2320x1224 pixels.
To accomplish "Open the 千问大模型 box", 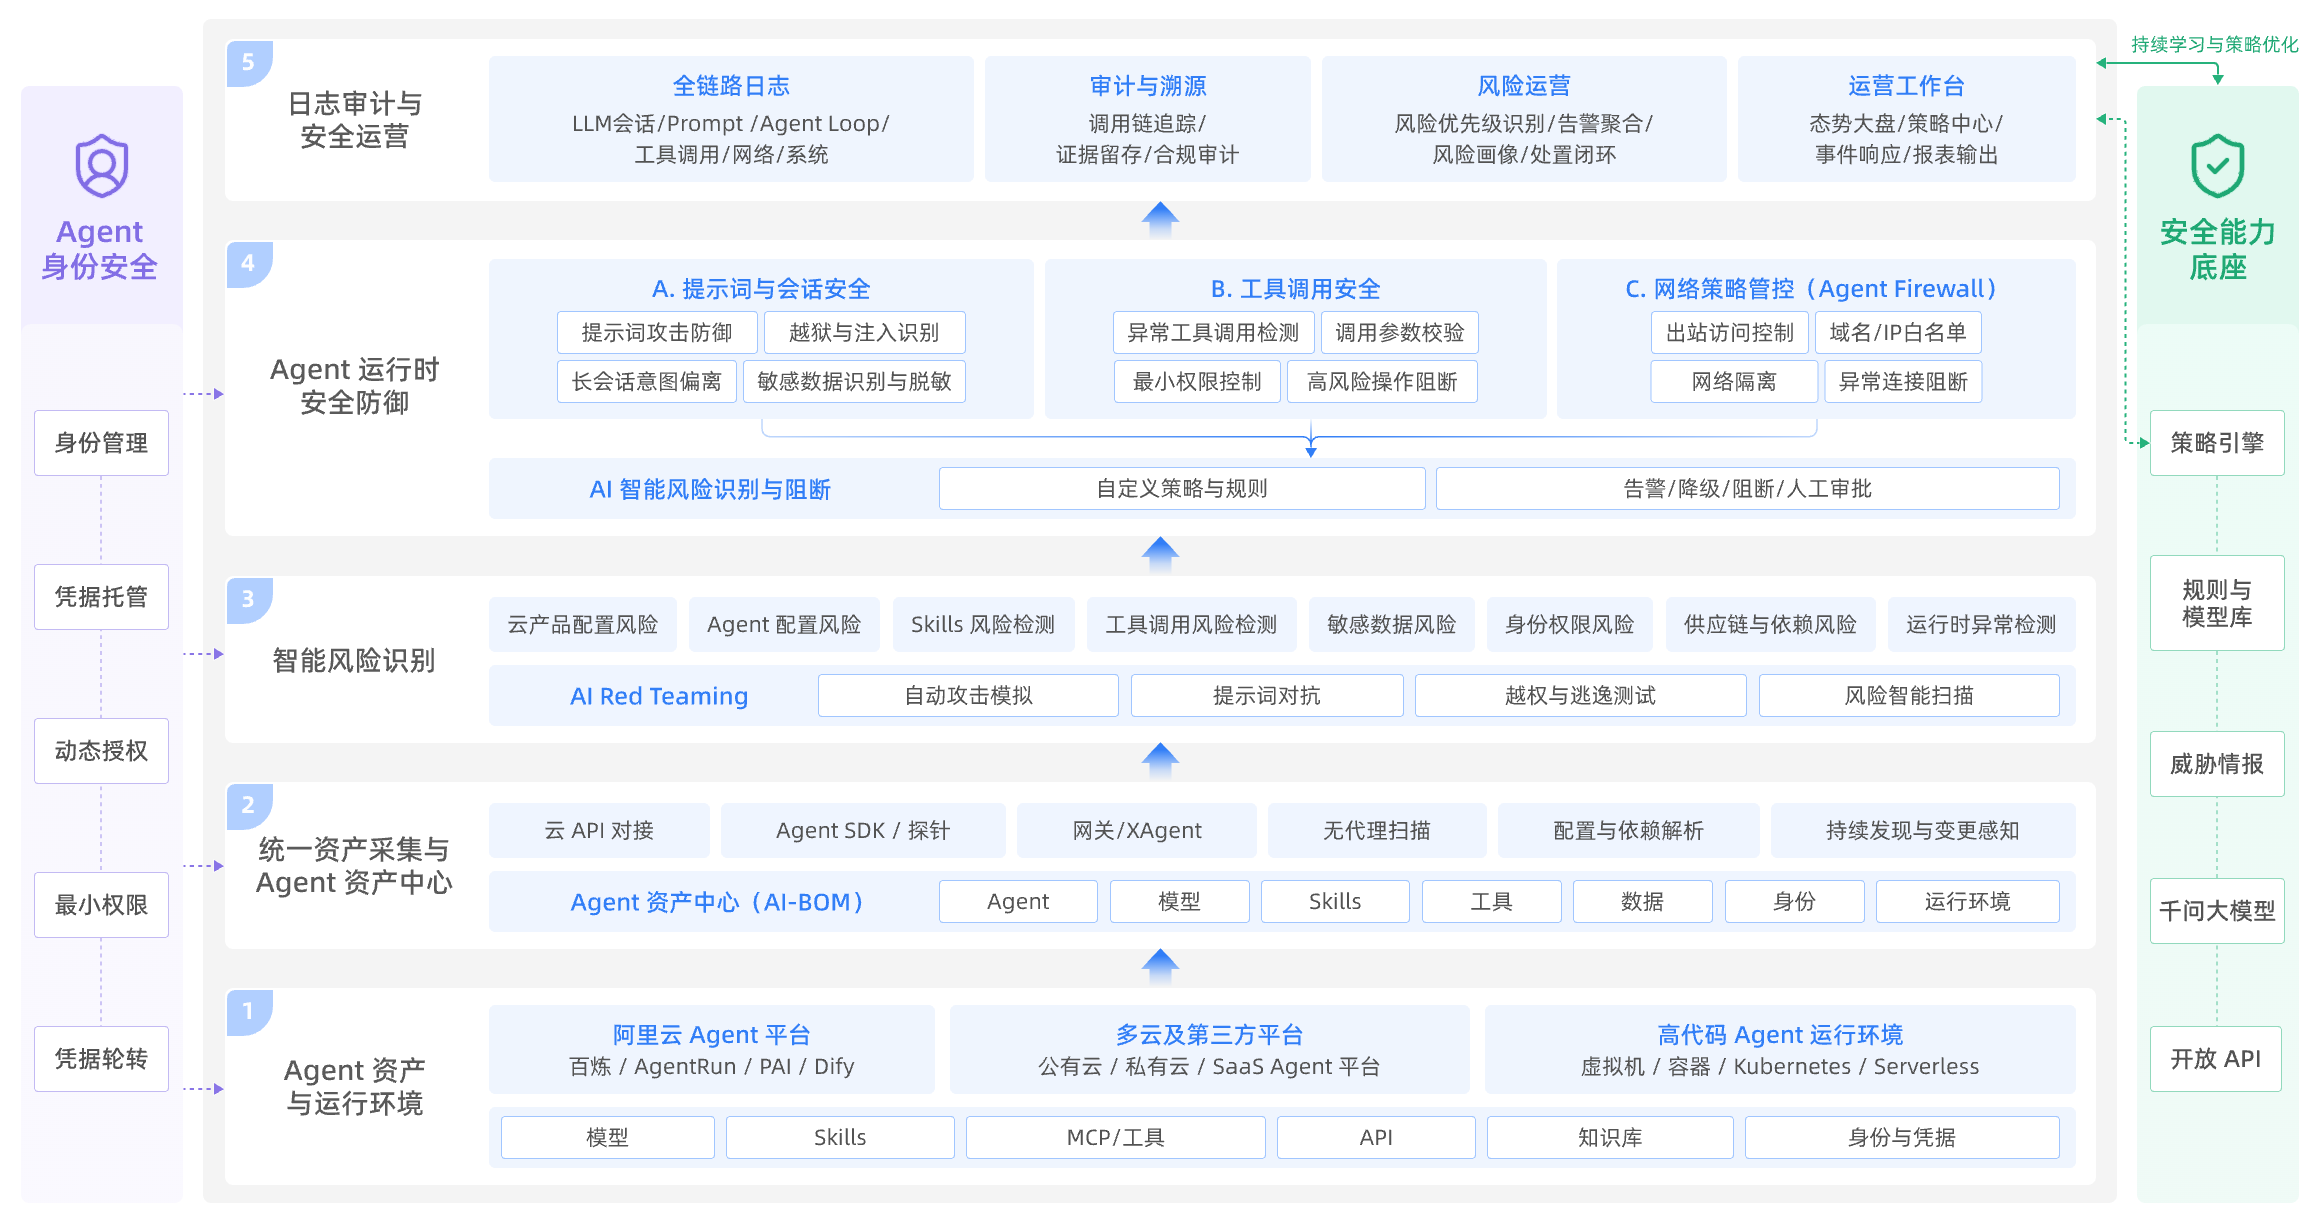I will point(2217,911).
